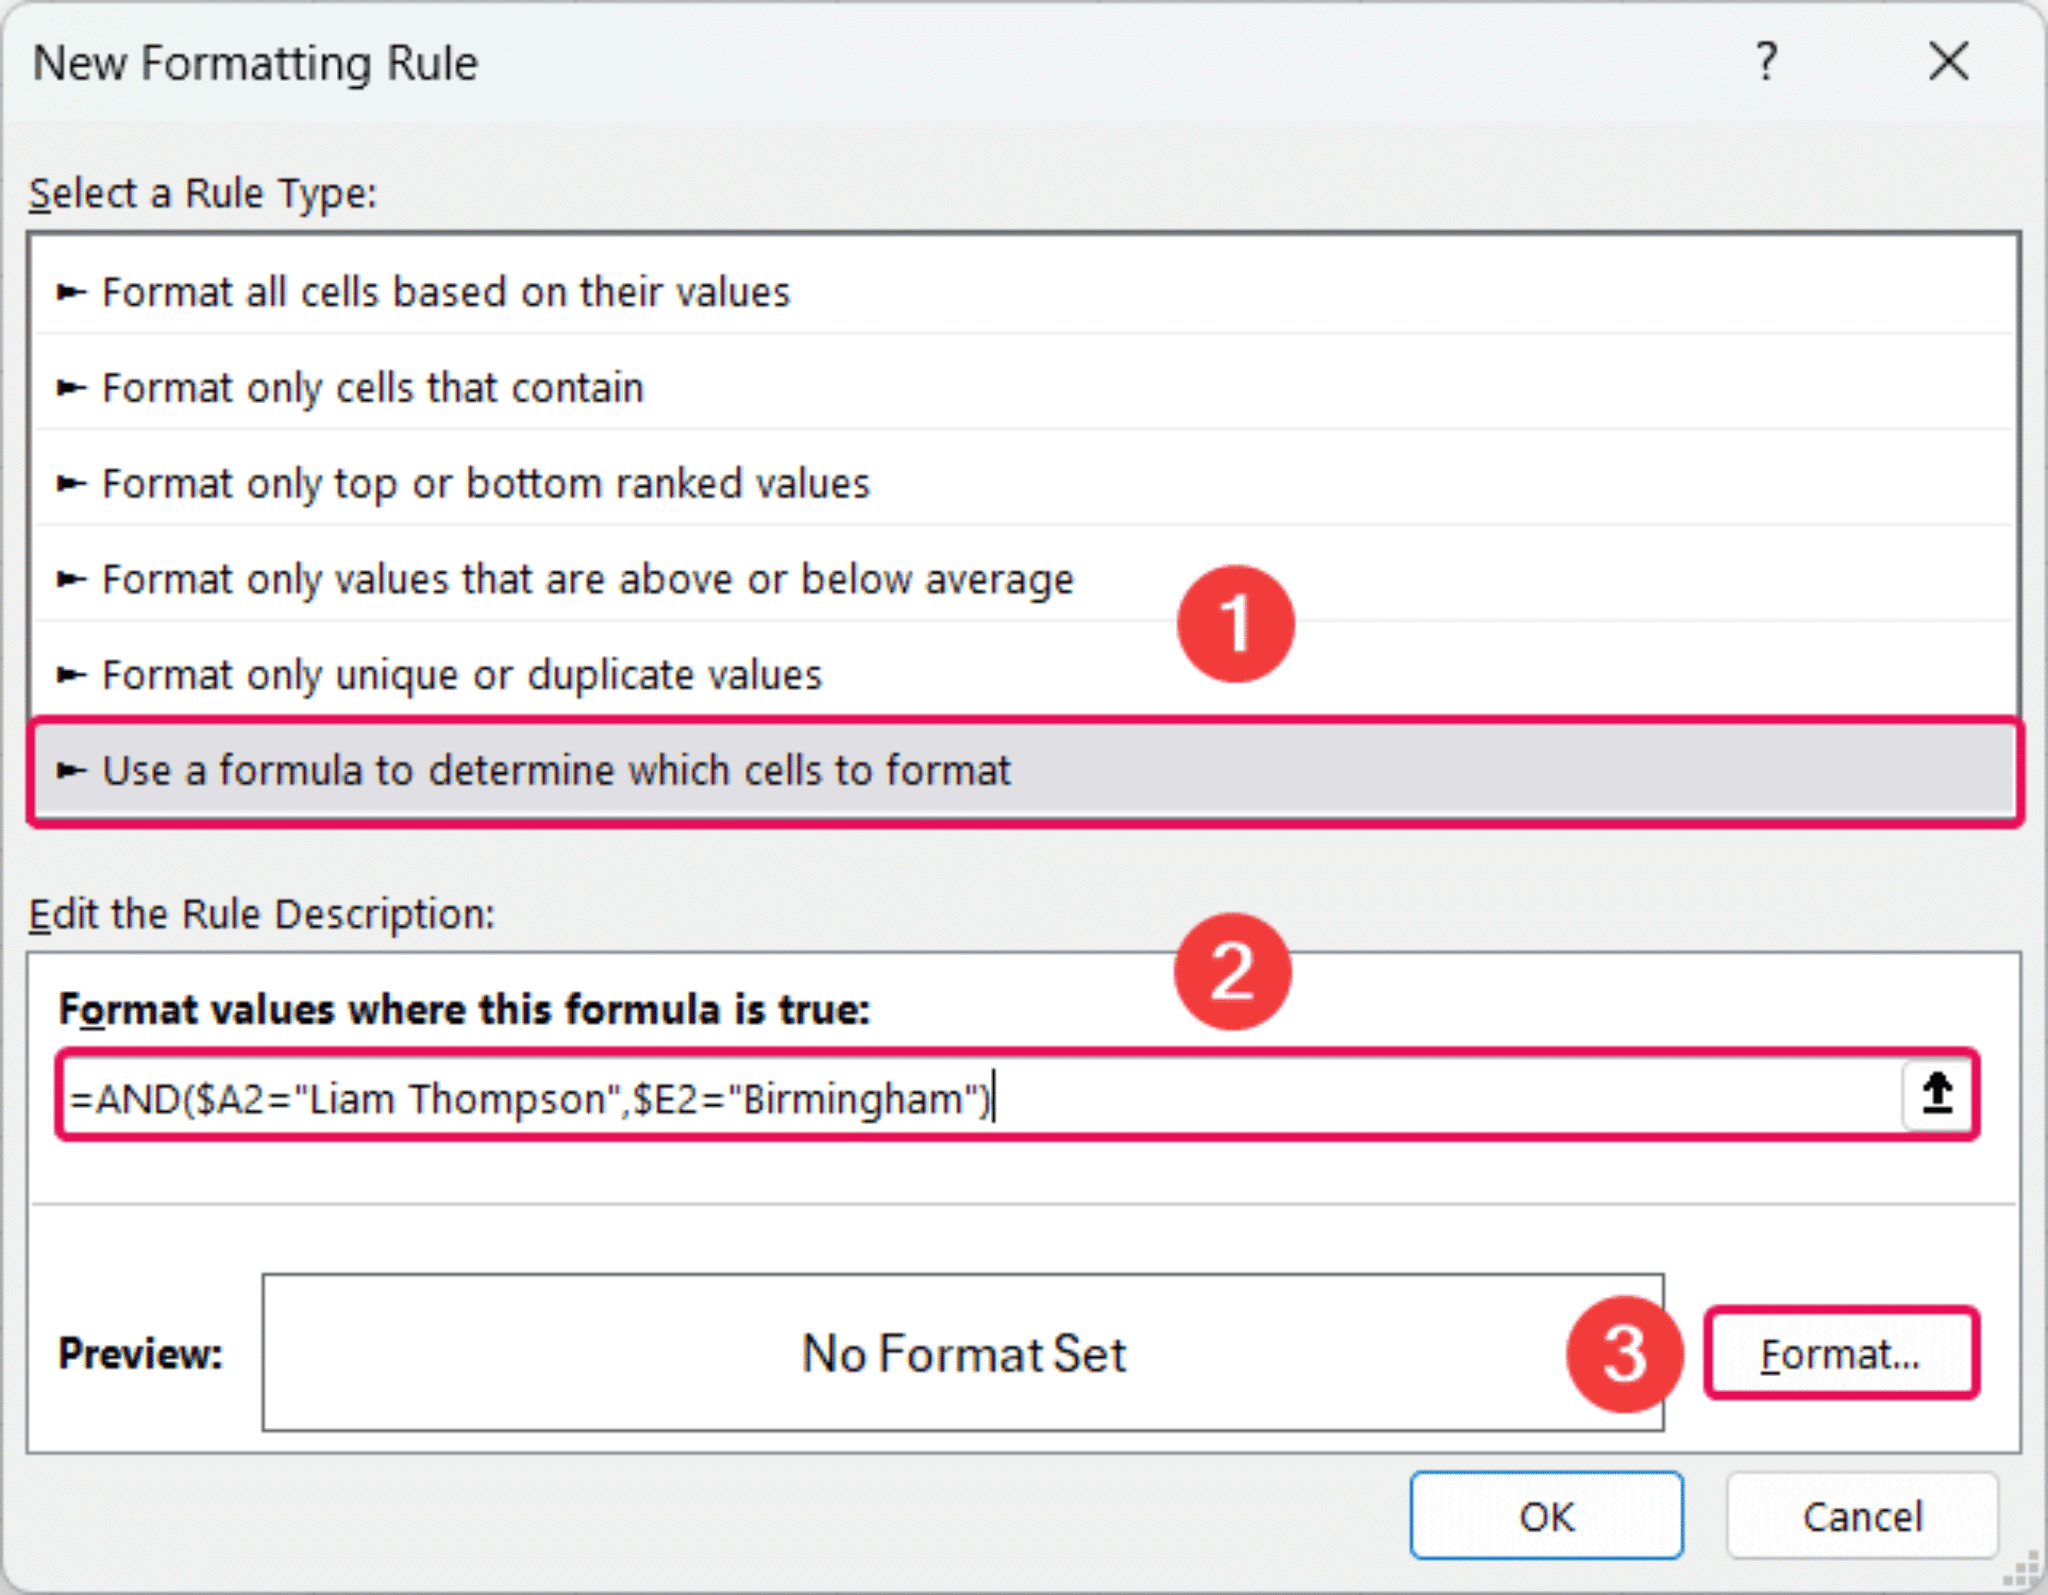
Task: Click the arrow icon beside "Format only top or bottom ranked values"
Action: (x=71, y=483)
